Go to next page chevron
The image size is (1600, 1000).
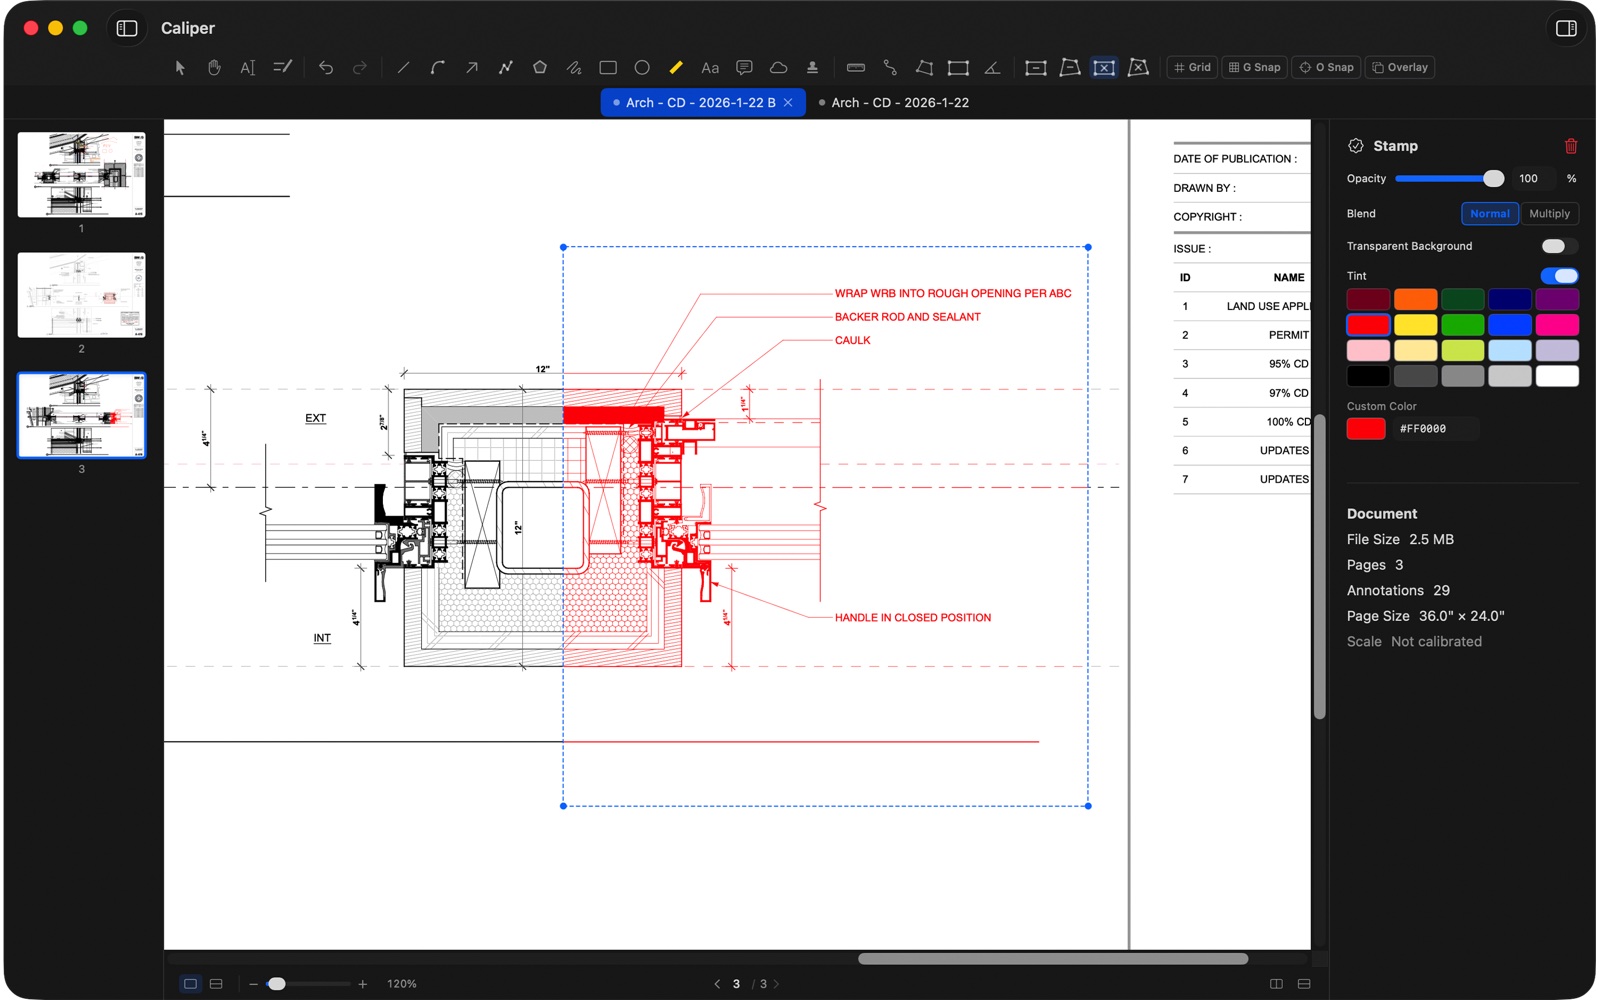coord(777,984)
